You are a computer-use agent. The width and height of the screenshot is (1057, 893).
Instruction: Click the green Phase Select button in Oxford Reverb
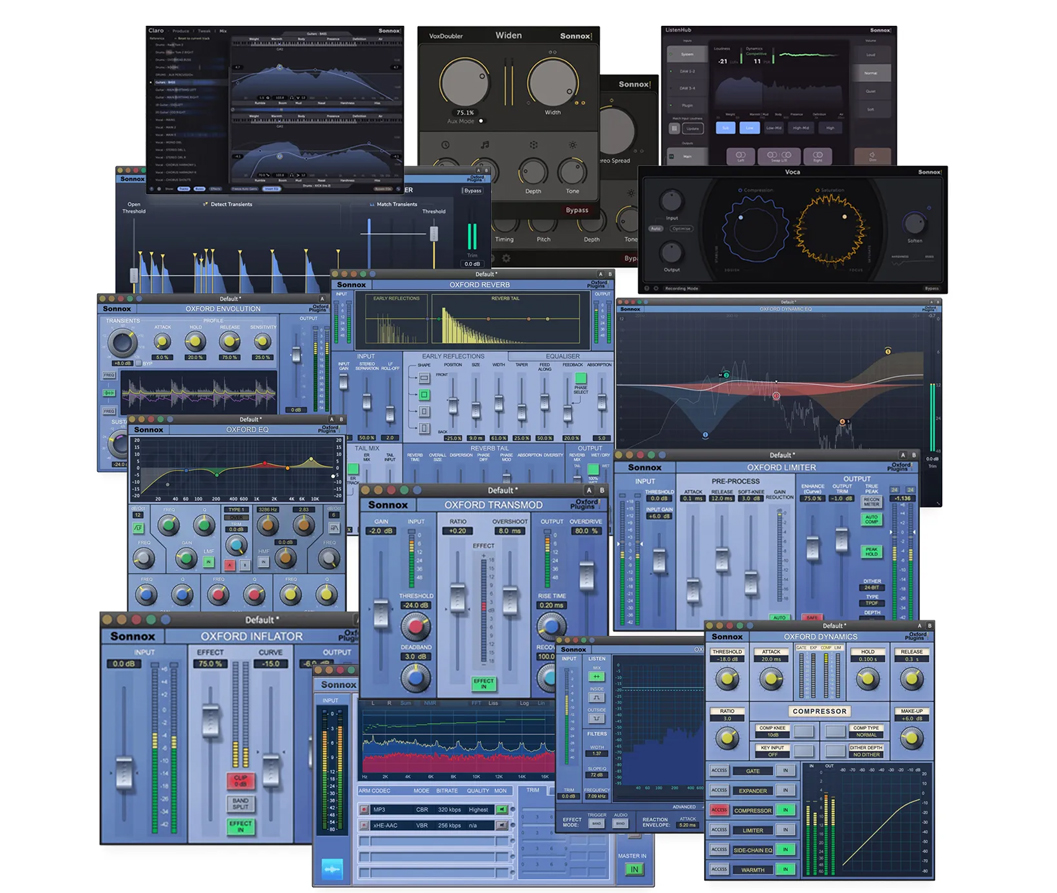coord(580,379)
